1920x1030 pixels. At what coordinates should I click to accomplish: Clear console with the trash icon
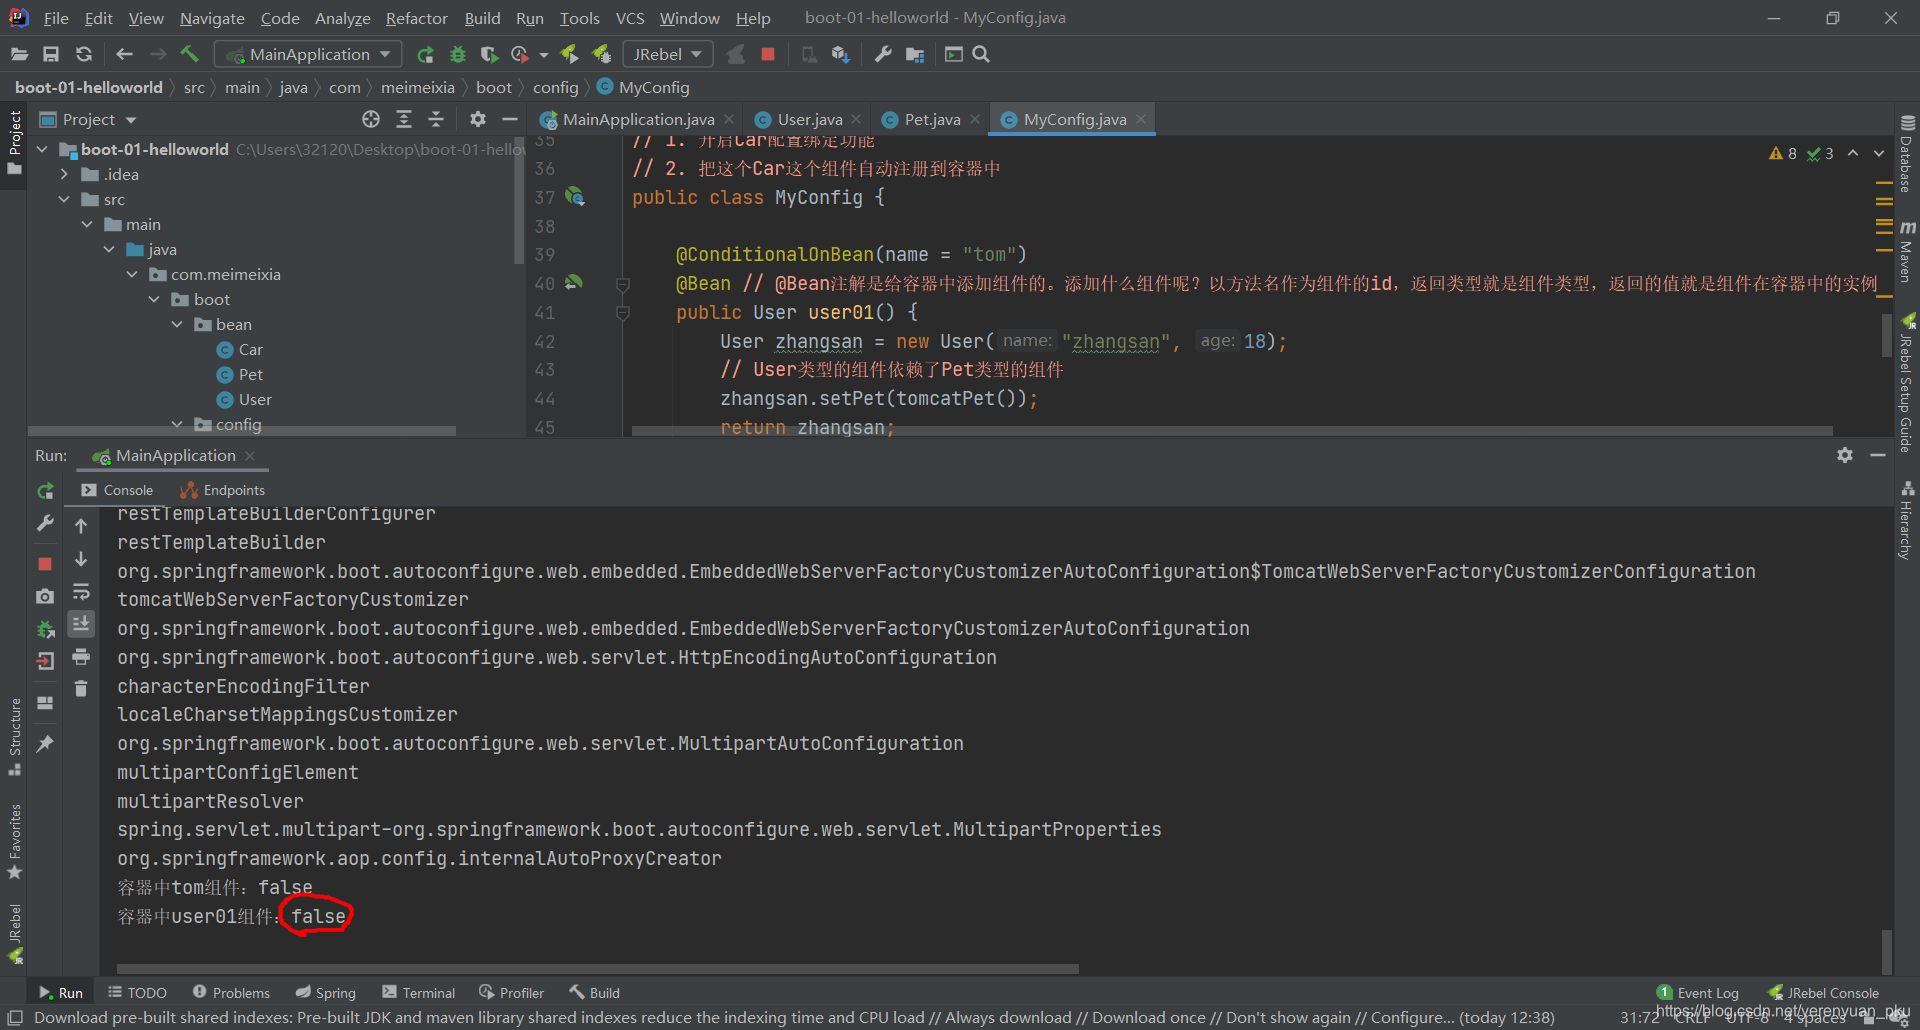point(81,688)
